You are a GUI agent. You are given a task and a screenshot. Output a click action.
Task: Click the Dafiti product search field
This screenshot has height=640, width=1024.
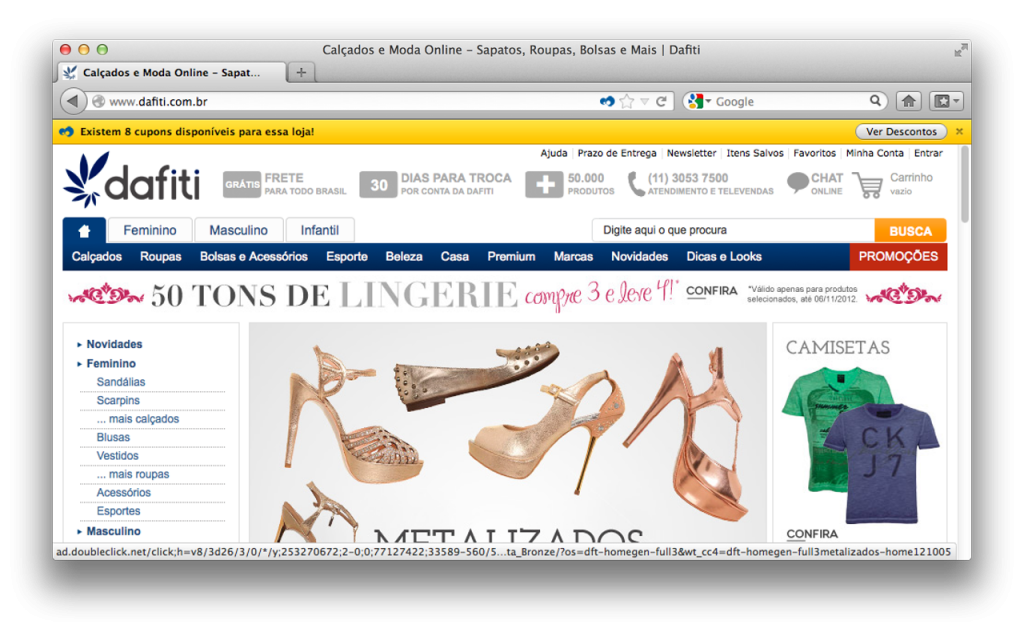click(733, 231)
